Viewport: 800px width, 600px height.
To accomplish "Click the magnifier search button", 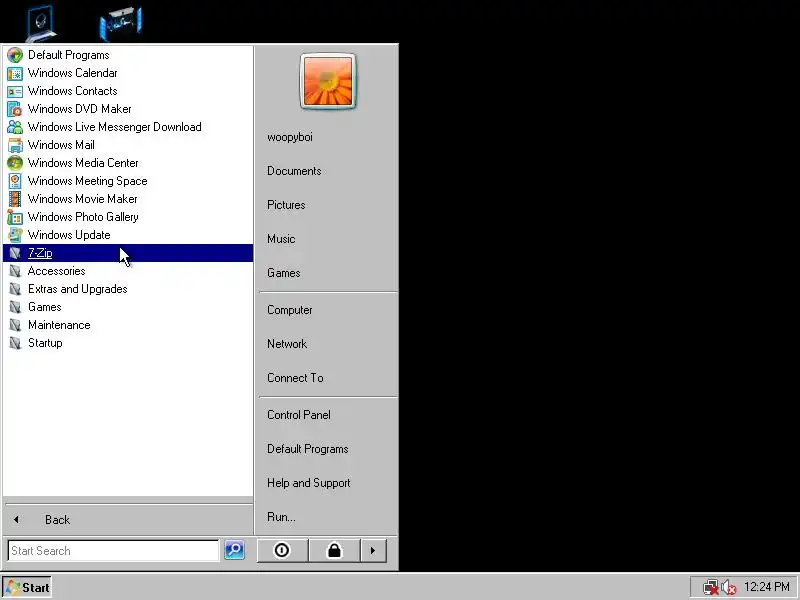I will (234, 550).
